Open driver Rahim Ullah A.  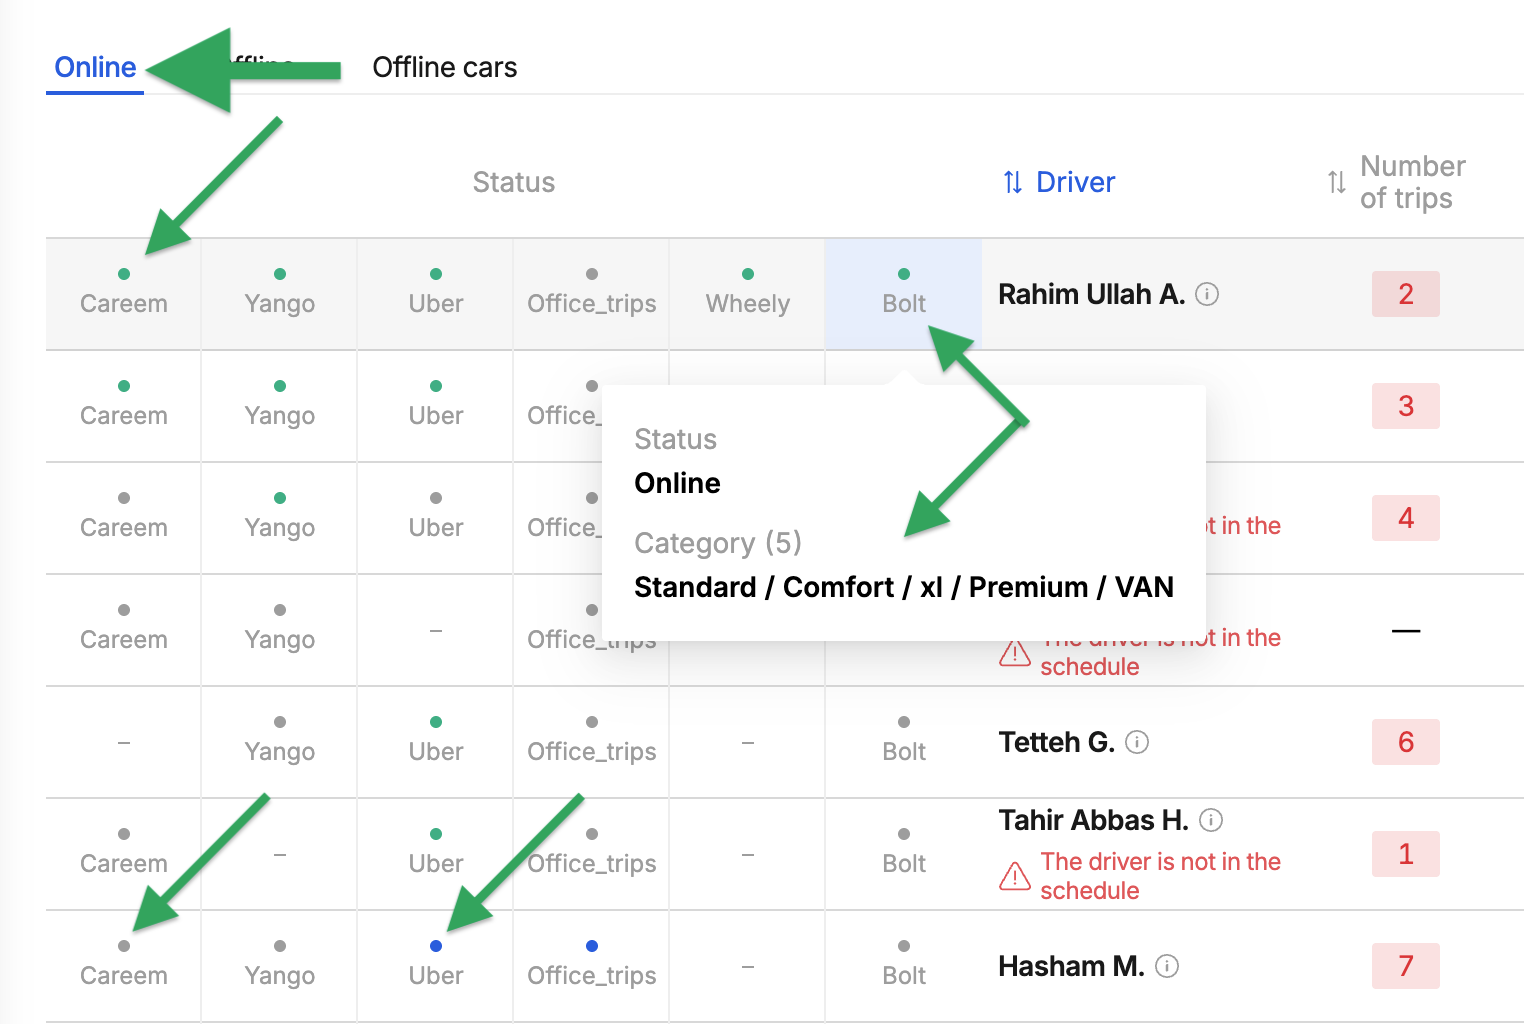click(x=1092, y=294)
